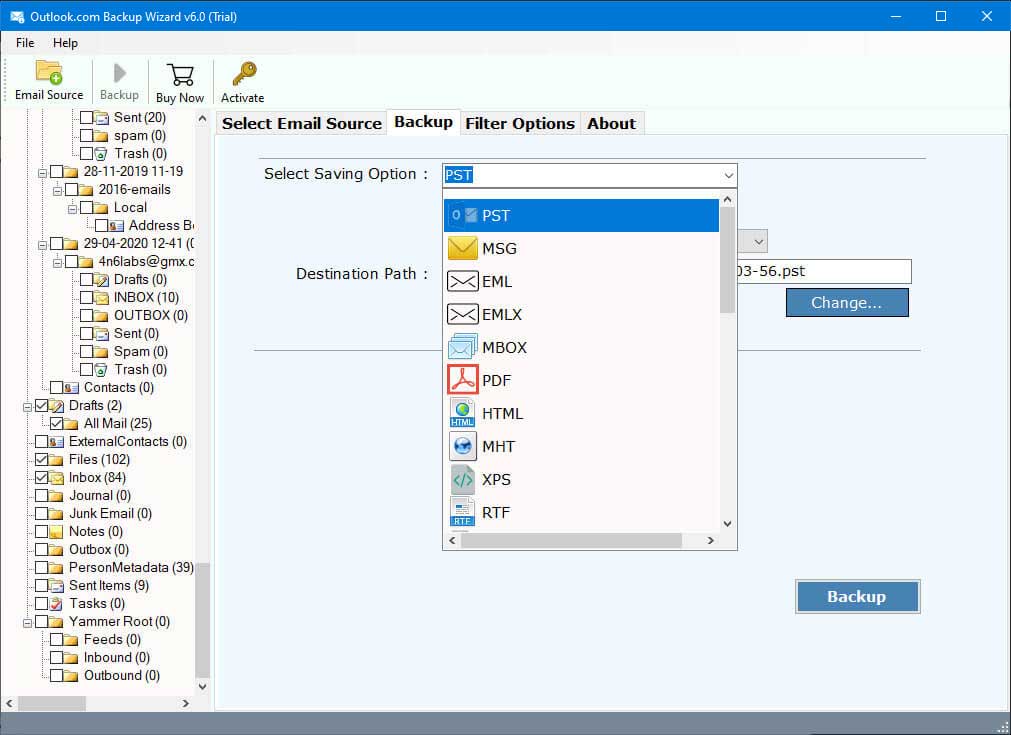Choose the PDF Acrobat icon
This screenshot has width=1011, height=735.
click(x=462, y=380)
